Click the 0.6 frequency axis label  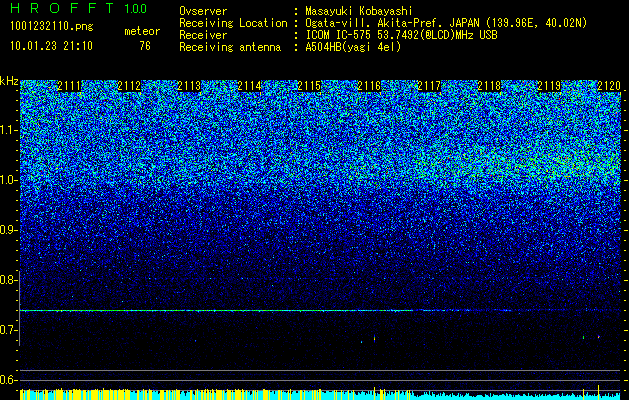coord(8,380)
